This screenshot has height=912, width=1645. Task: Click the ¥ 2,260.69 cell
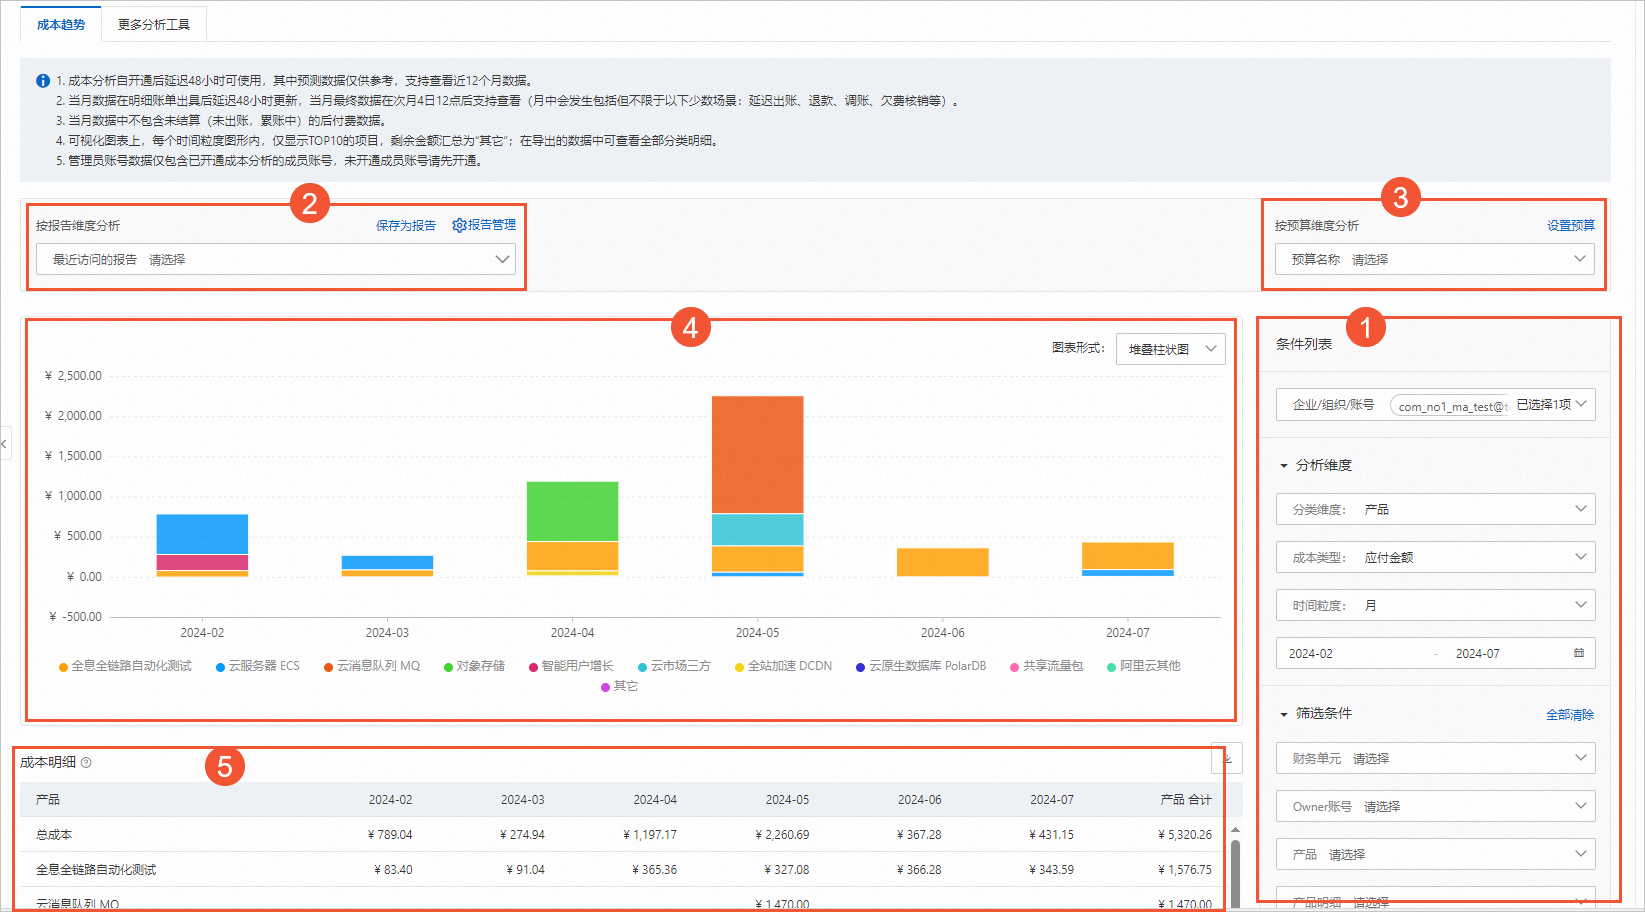pos(782,835)
